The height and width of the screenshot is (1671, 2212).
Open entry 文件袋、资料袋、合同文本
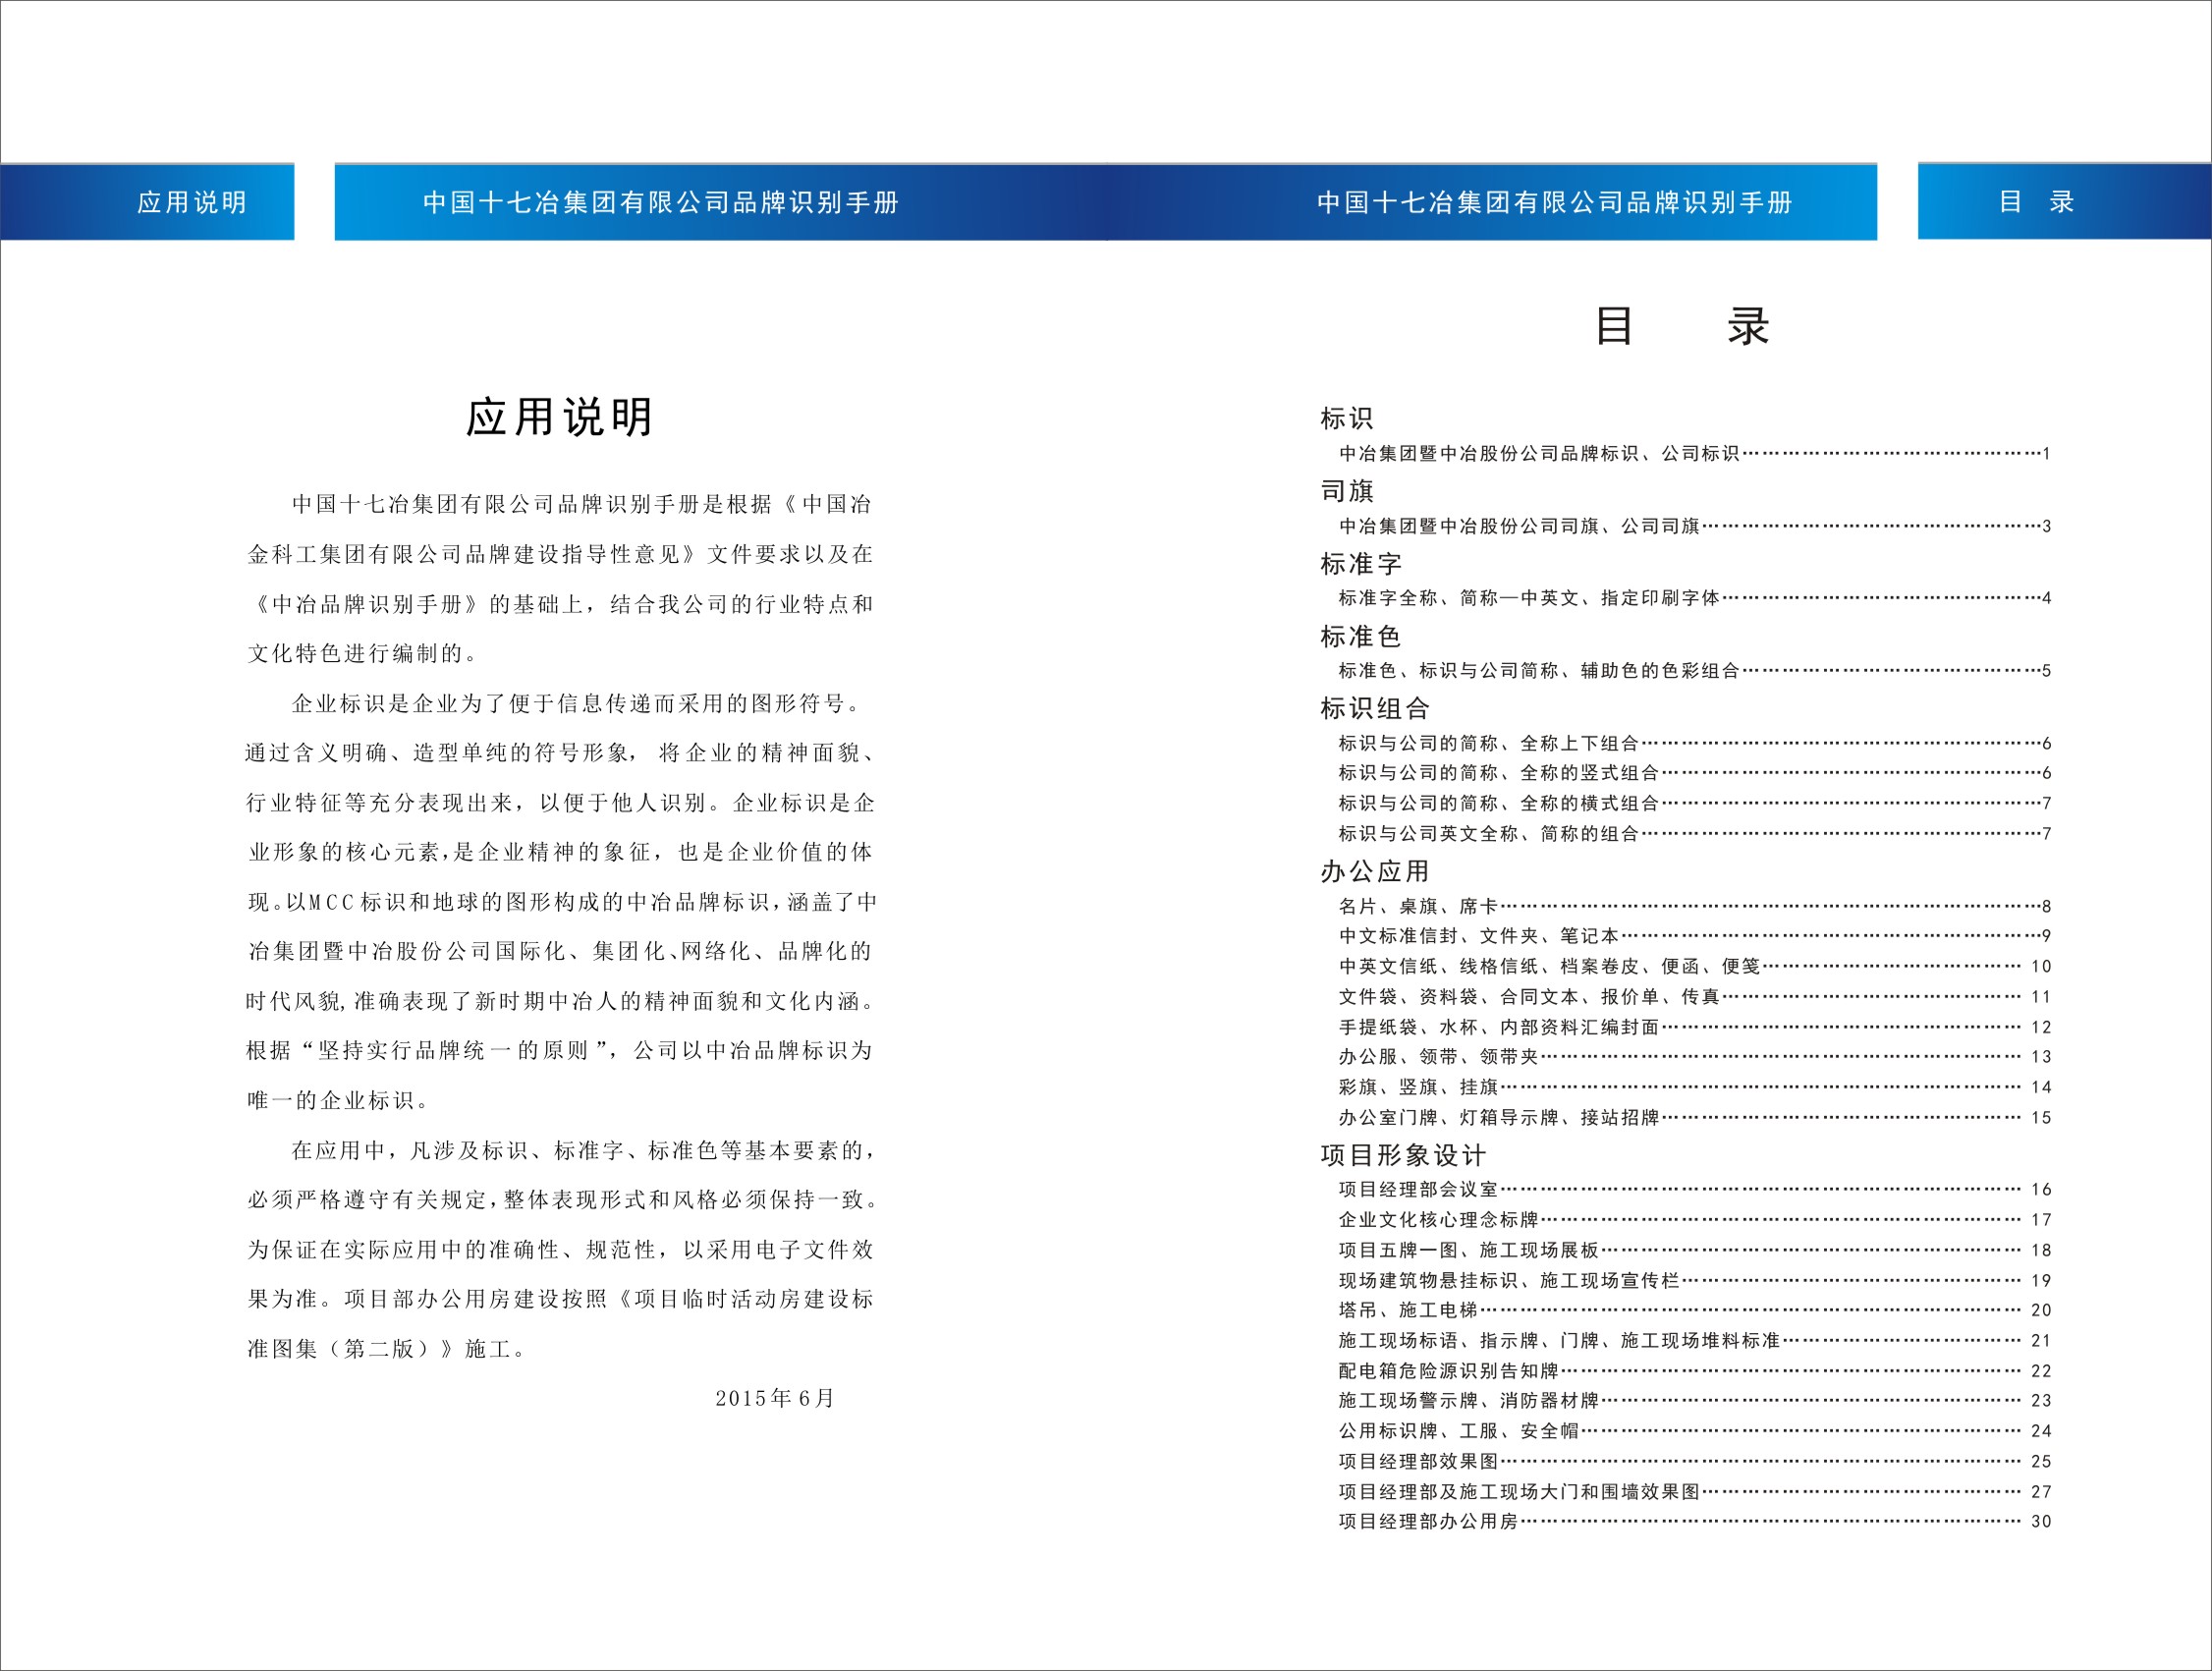click(1695, 997)
